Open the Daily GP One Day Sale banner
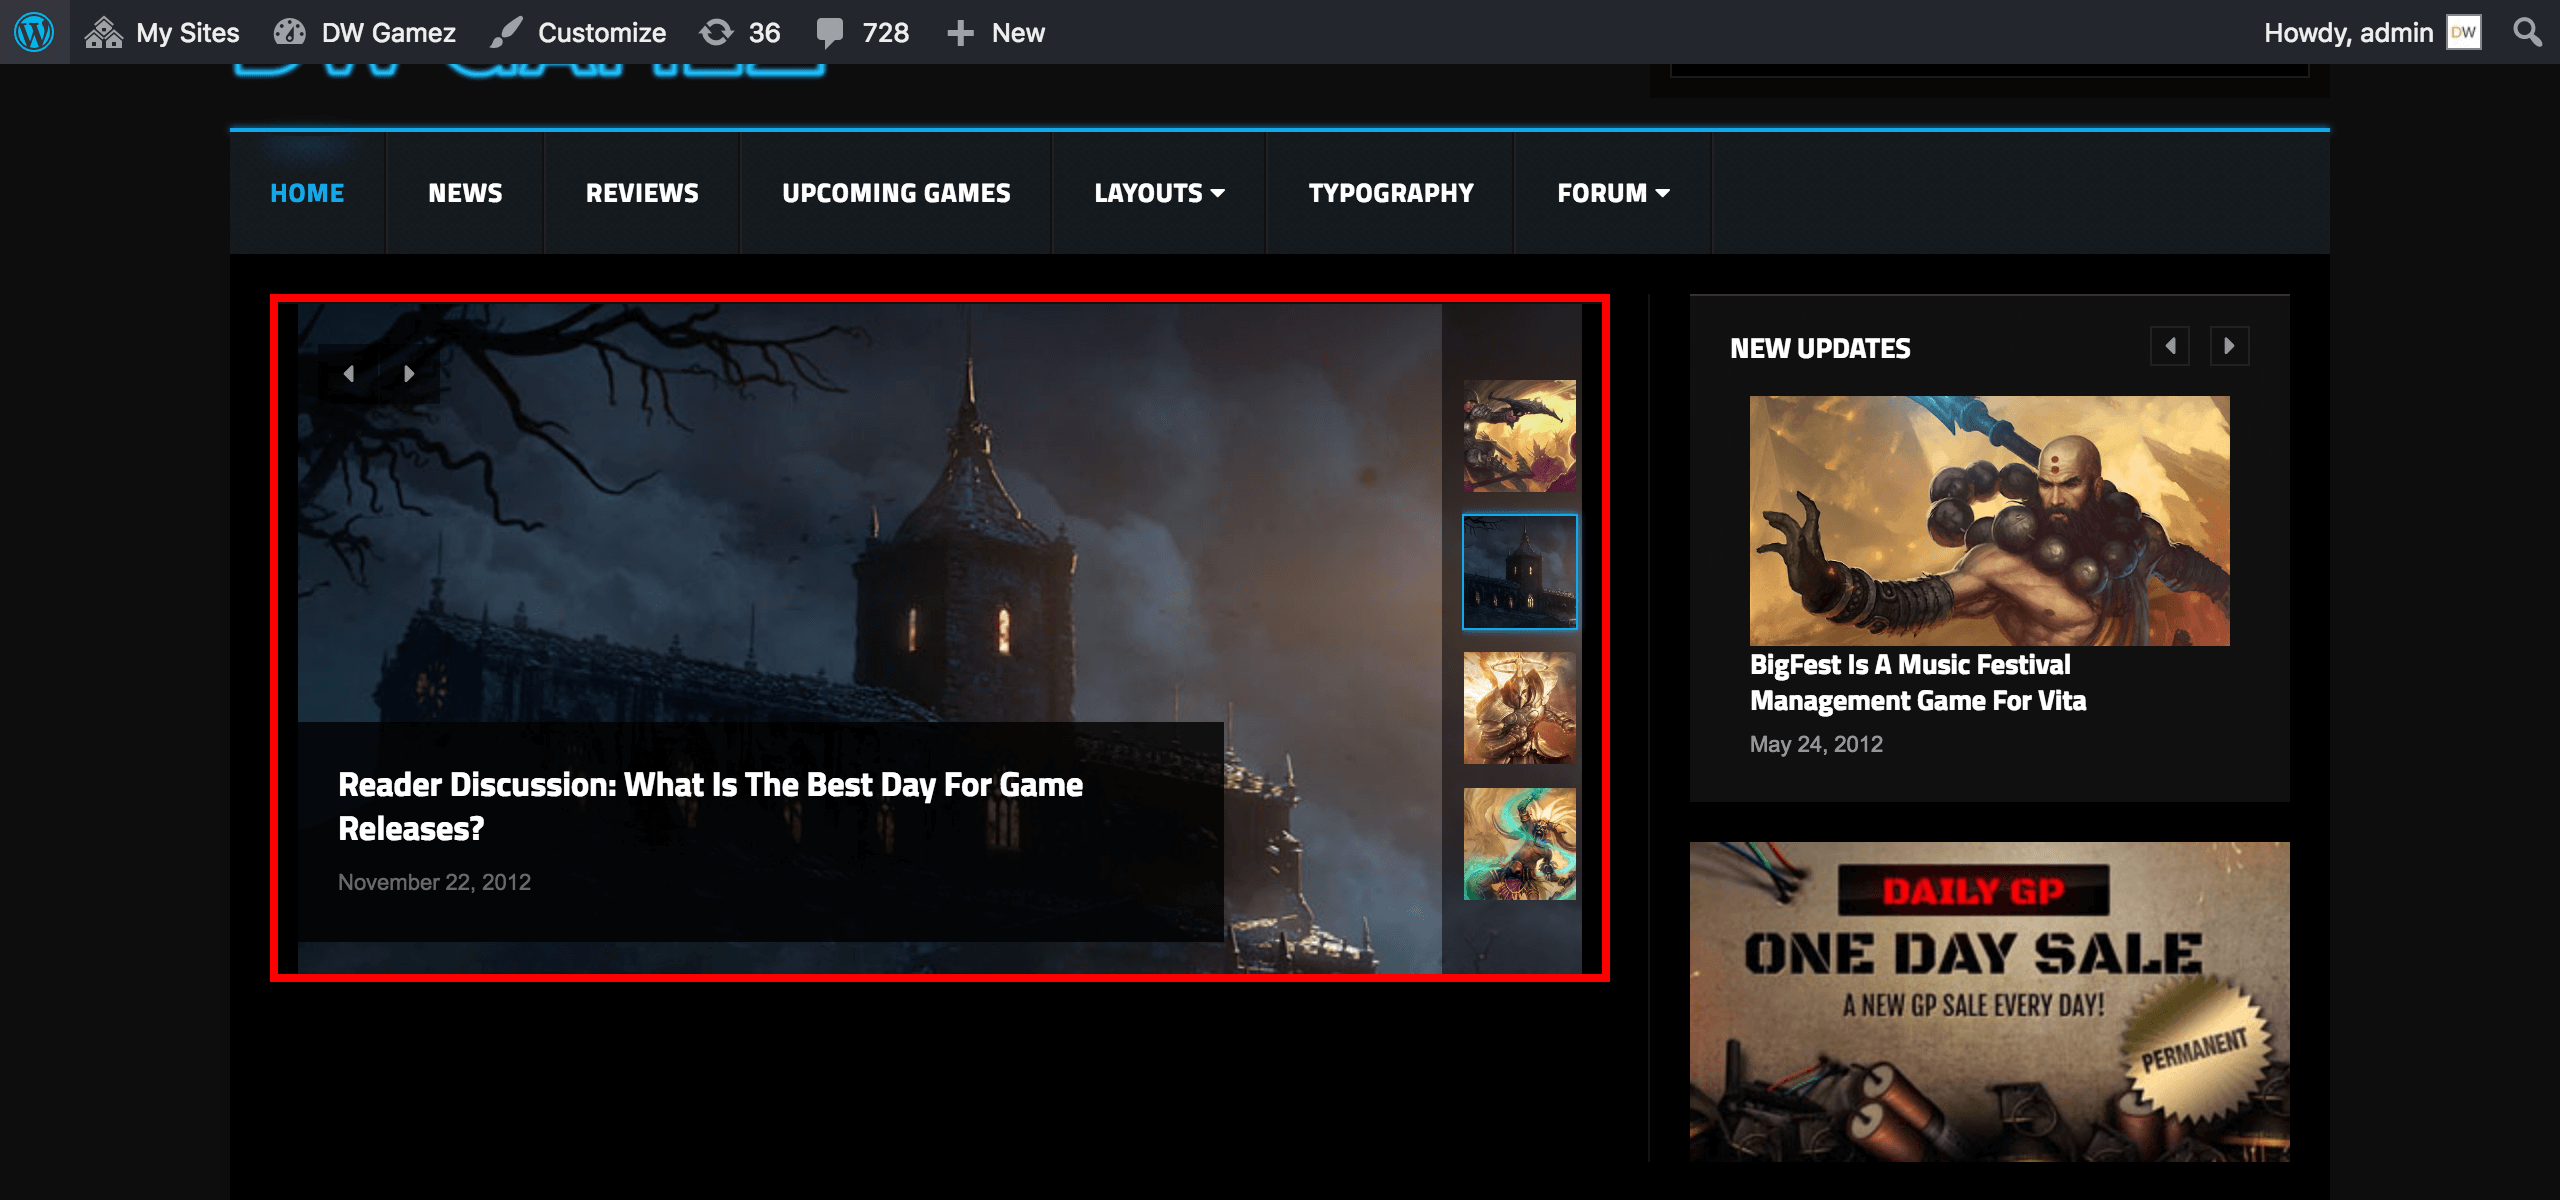This screenshot has width=2560, height=1200. 1989,1001
